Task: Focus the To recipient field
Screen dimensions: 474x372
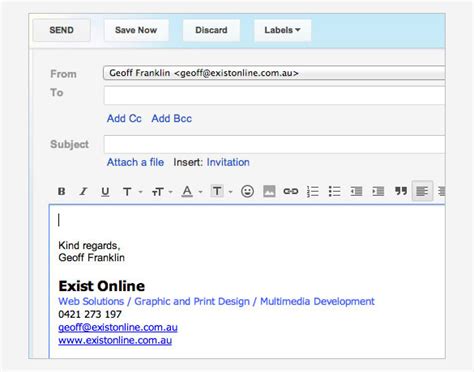Action: pyautogui.click(x=274, y=95)
